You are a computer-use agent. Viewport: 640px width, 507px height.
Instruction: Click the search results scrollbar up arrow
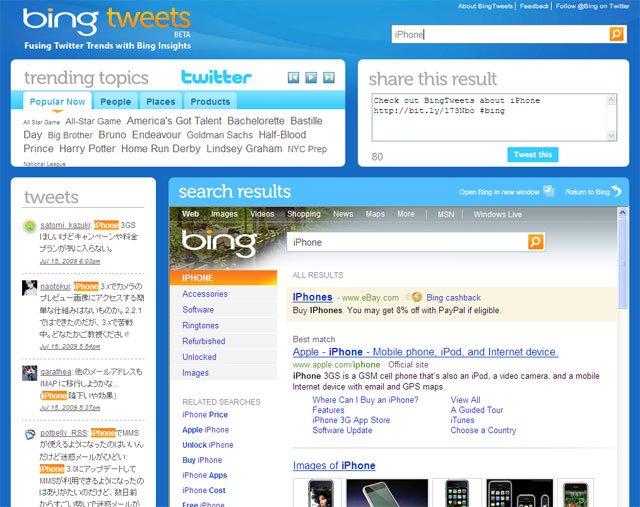(622, 212)
